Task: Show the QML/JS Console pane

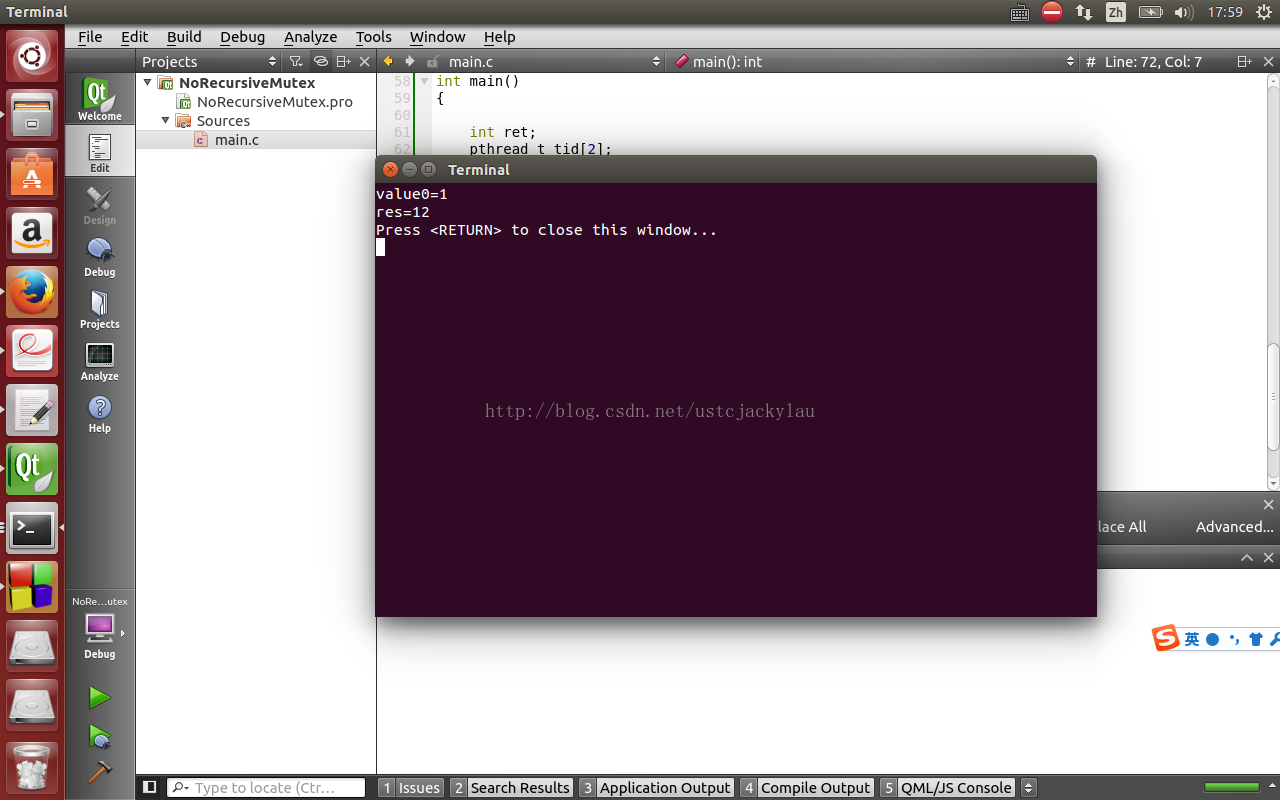Action: click(x=948, y=788)
